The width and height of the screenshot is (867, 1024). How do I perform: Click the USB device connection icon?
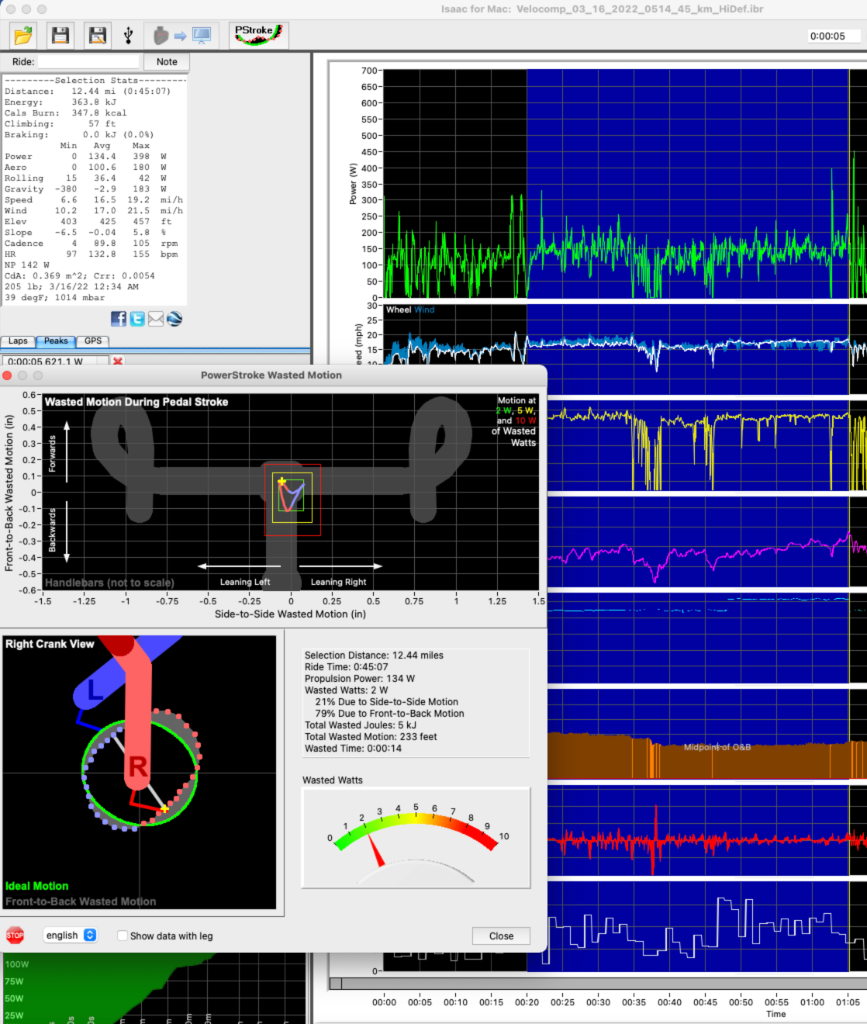(x=129, y=34)
